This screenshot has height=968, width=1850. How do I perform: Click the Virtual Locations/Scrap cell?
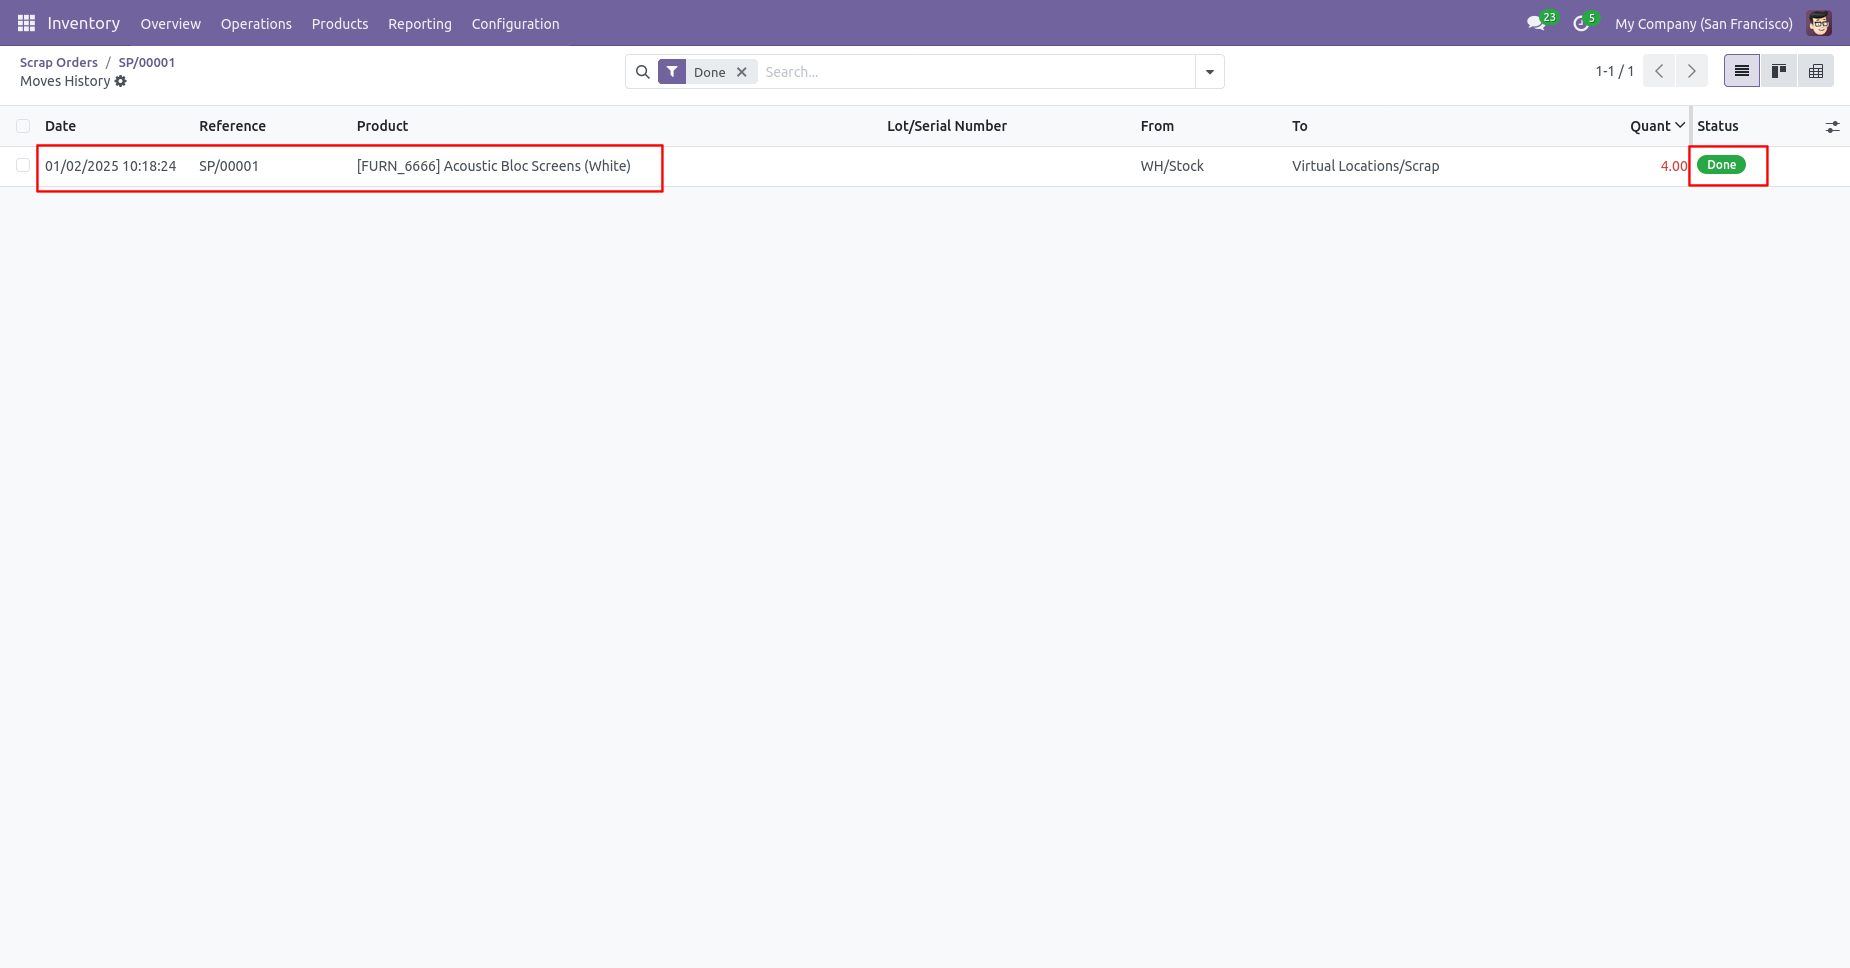coord(1365,166)
